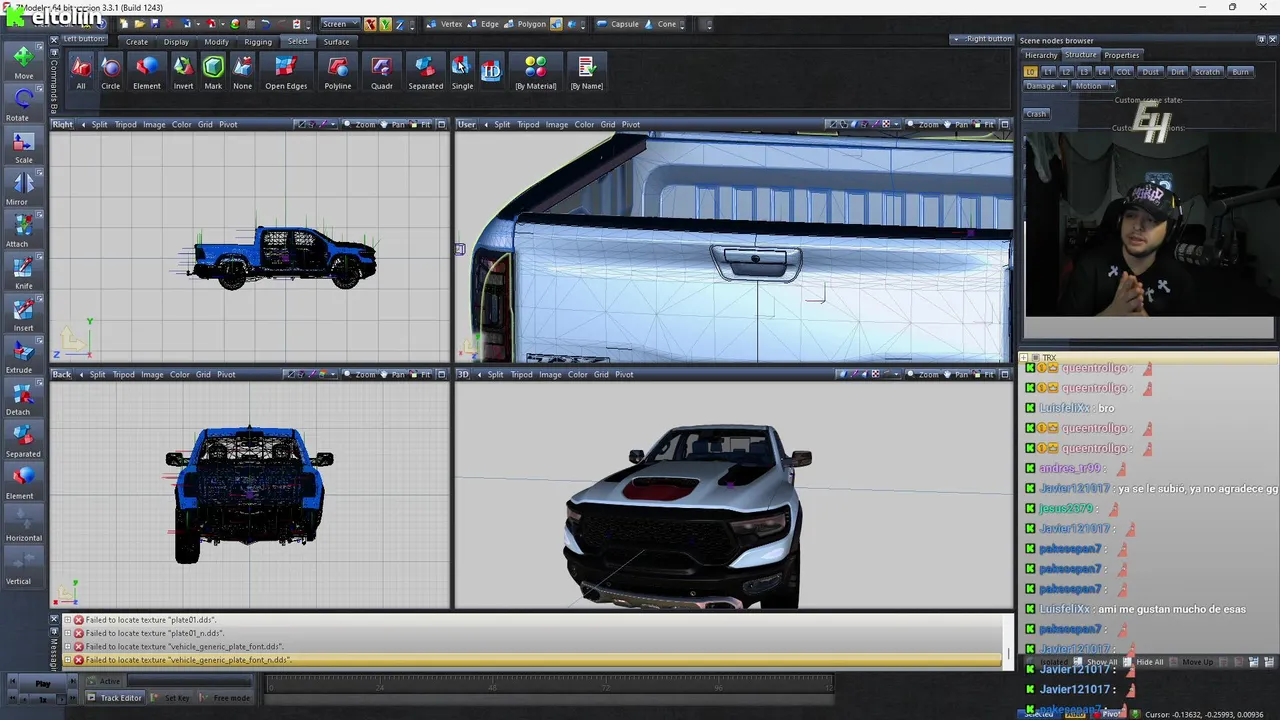Click the Element tool in left sidebar
Image resolution: width=1280 pixels, height=720 pixels.
tap(23, 482)
